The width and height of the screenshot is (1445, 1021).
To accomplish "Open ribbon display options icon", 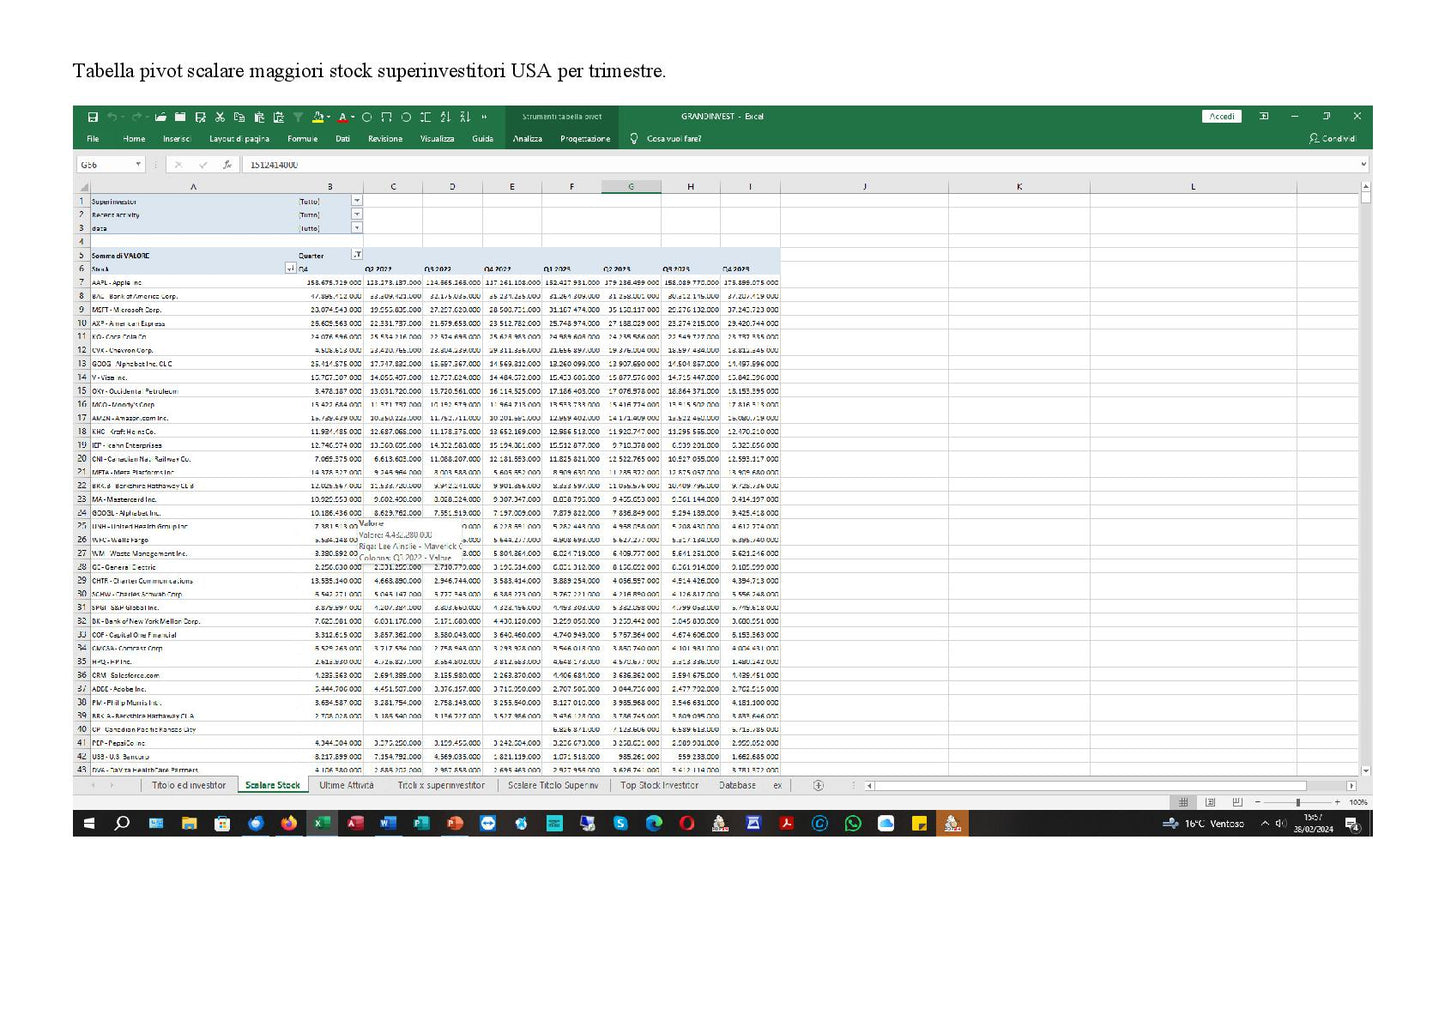I will 1264,116.
